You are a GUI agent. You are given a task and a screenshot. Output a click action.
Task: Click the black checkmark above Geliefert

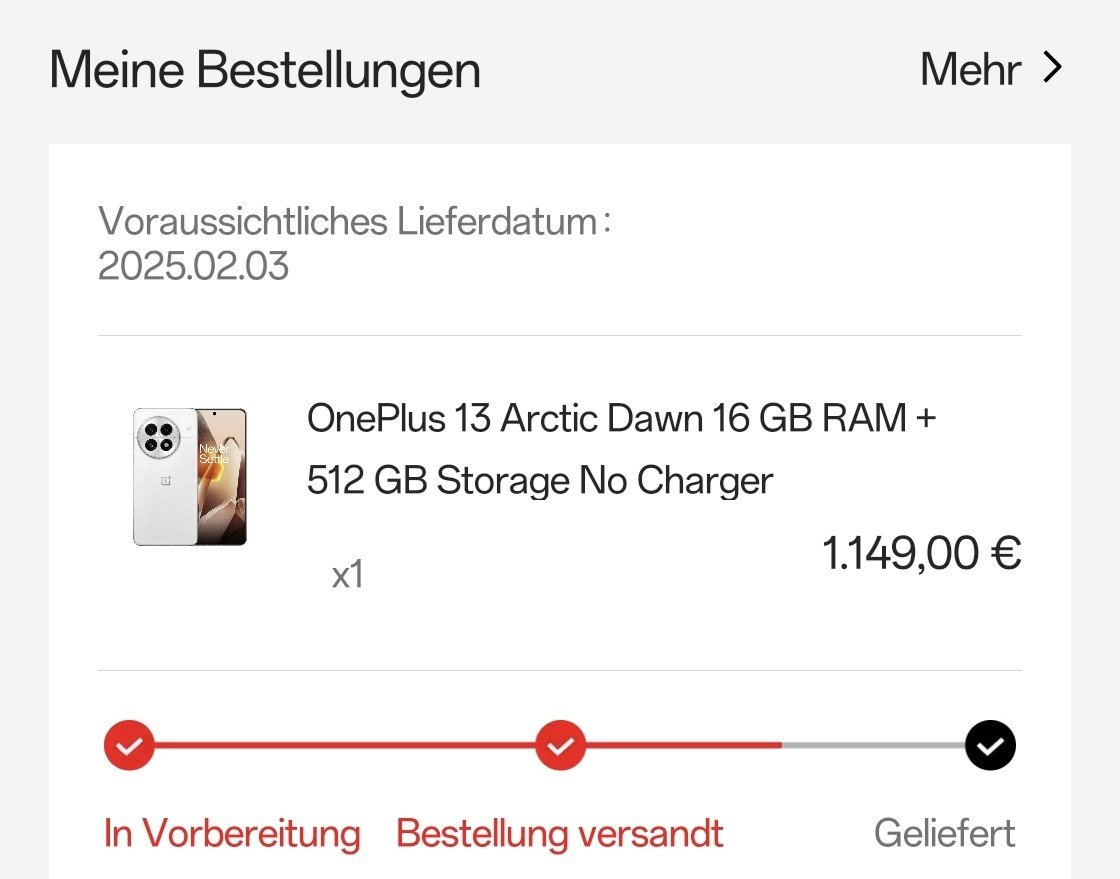[990, 745]
